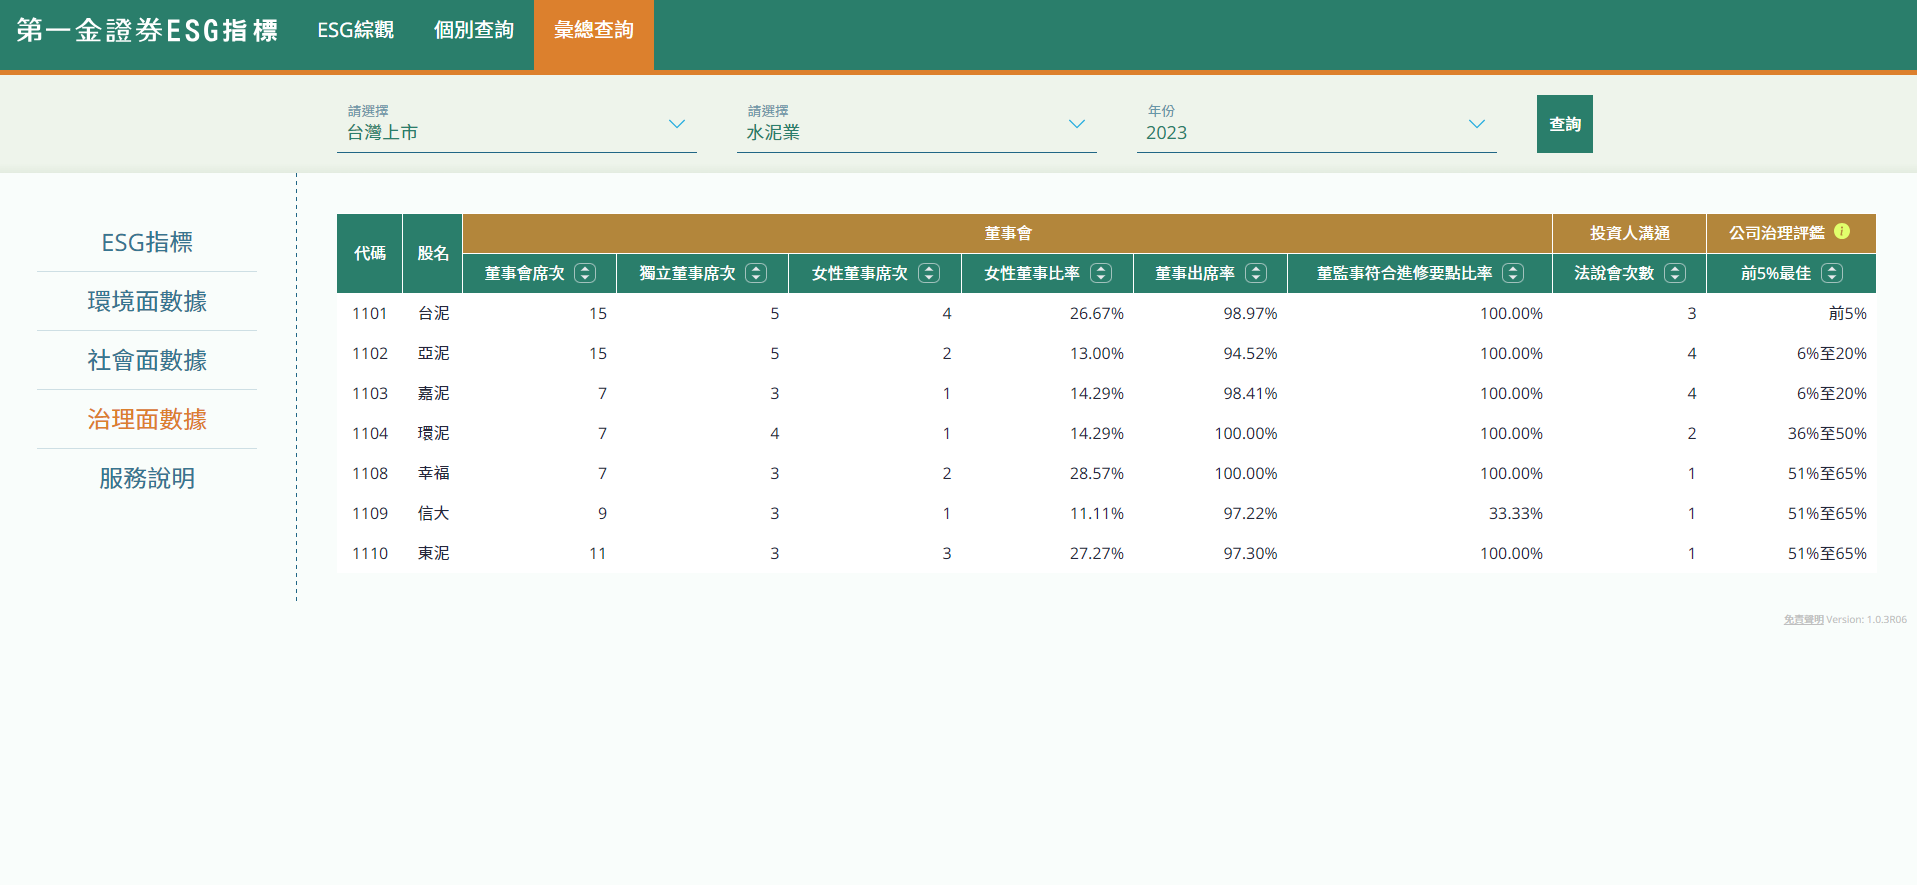Click the 台泥 row in table

tap(433, 313)
